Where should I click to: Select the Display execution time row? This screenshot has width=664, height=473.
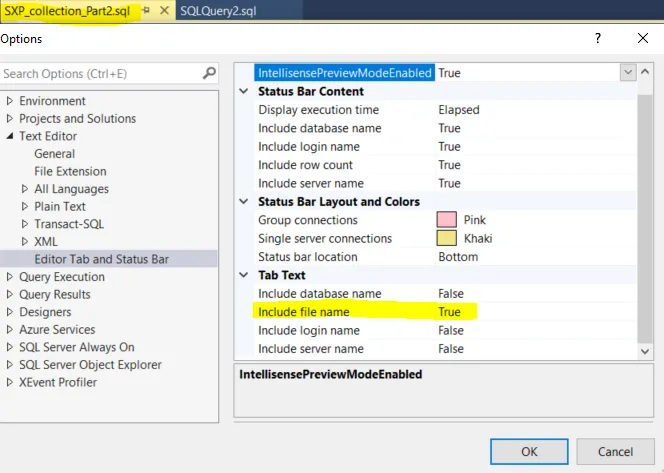point(445,110)
